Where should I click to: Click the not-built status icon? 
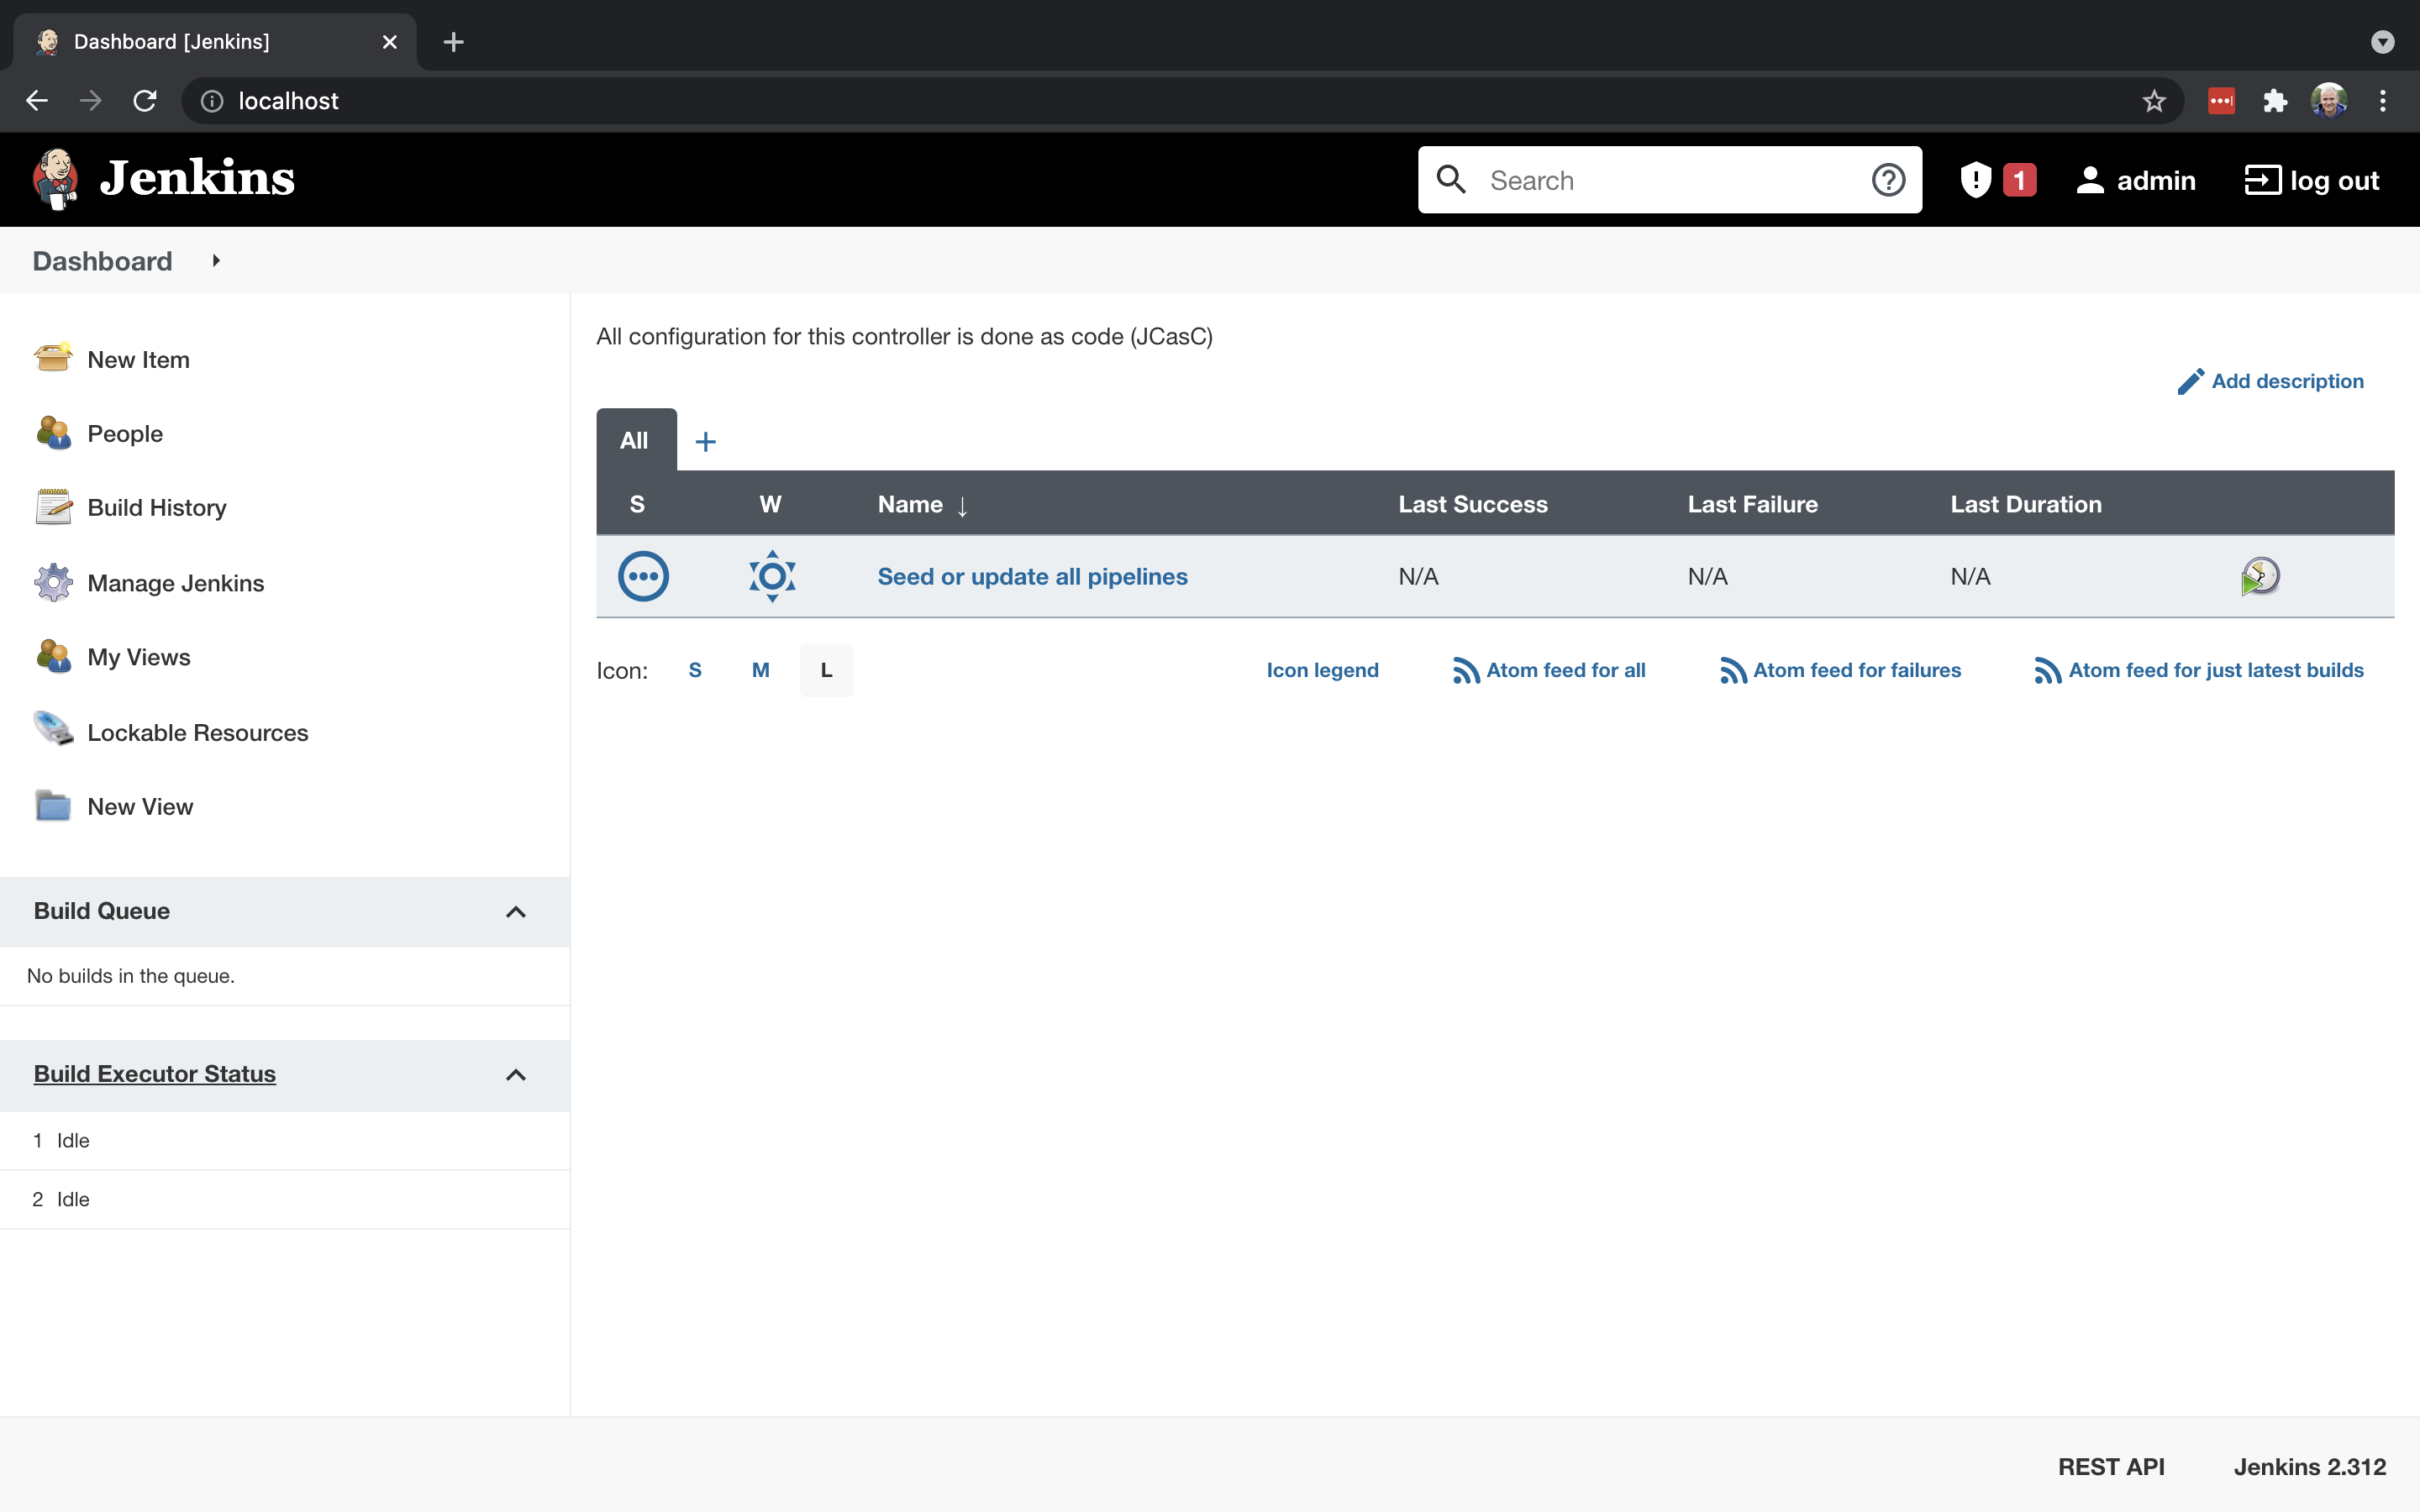pos(643,576)
